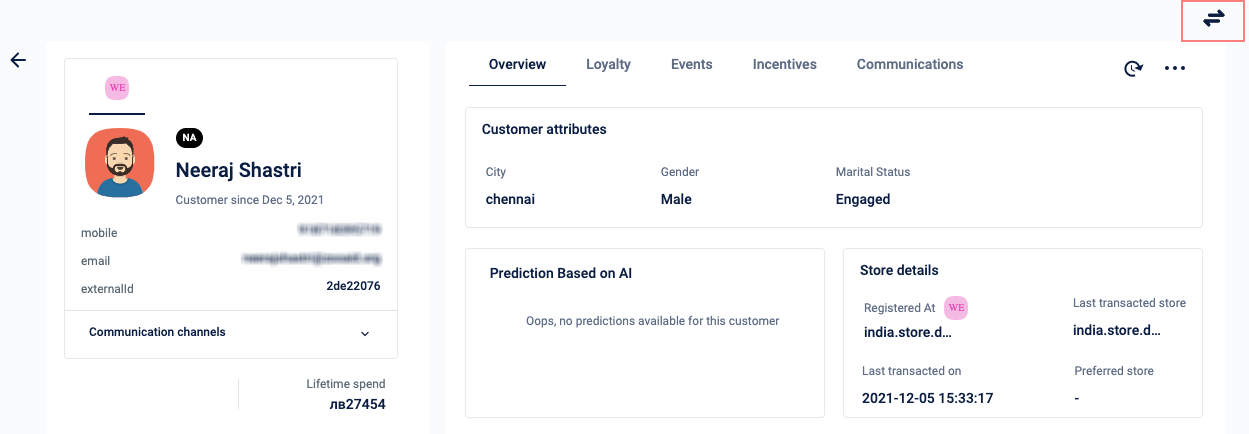Expand the Communication channels section
The image size is (1249, 434).
(x=157, y=332)
